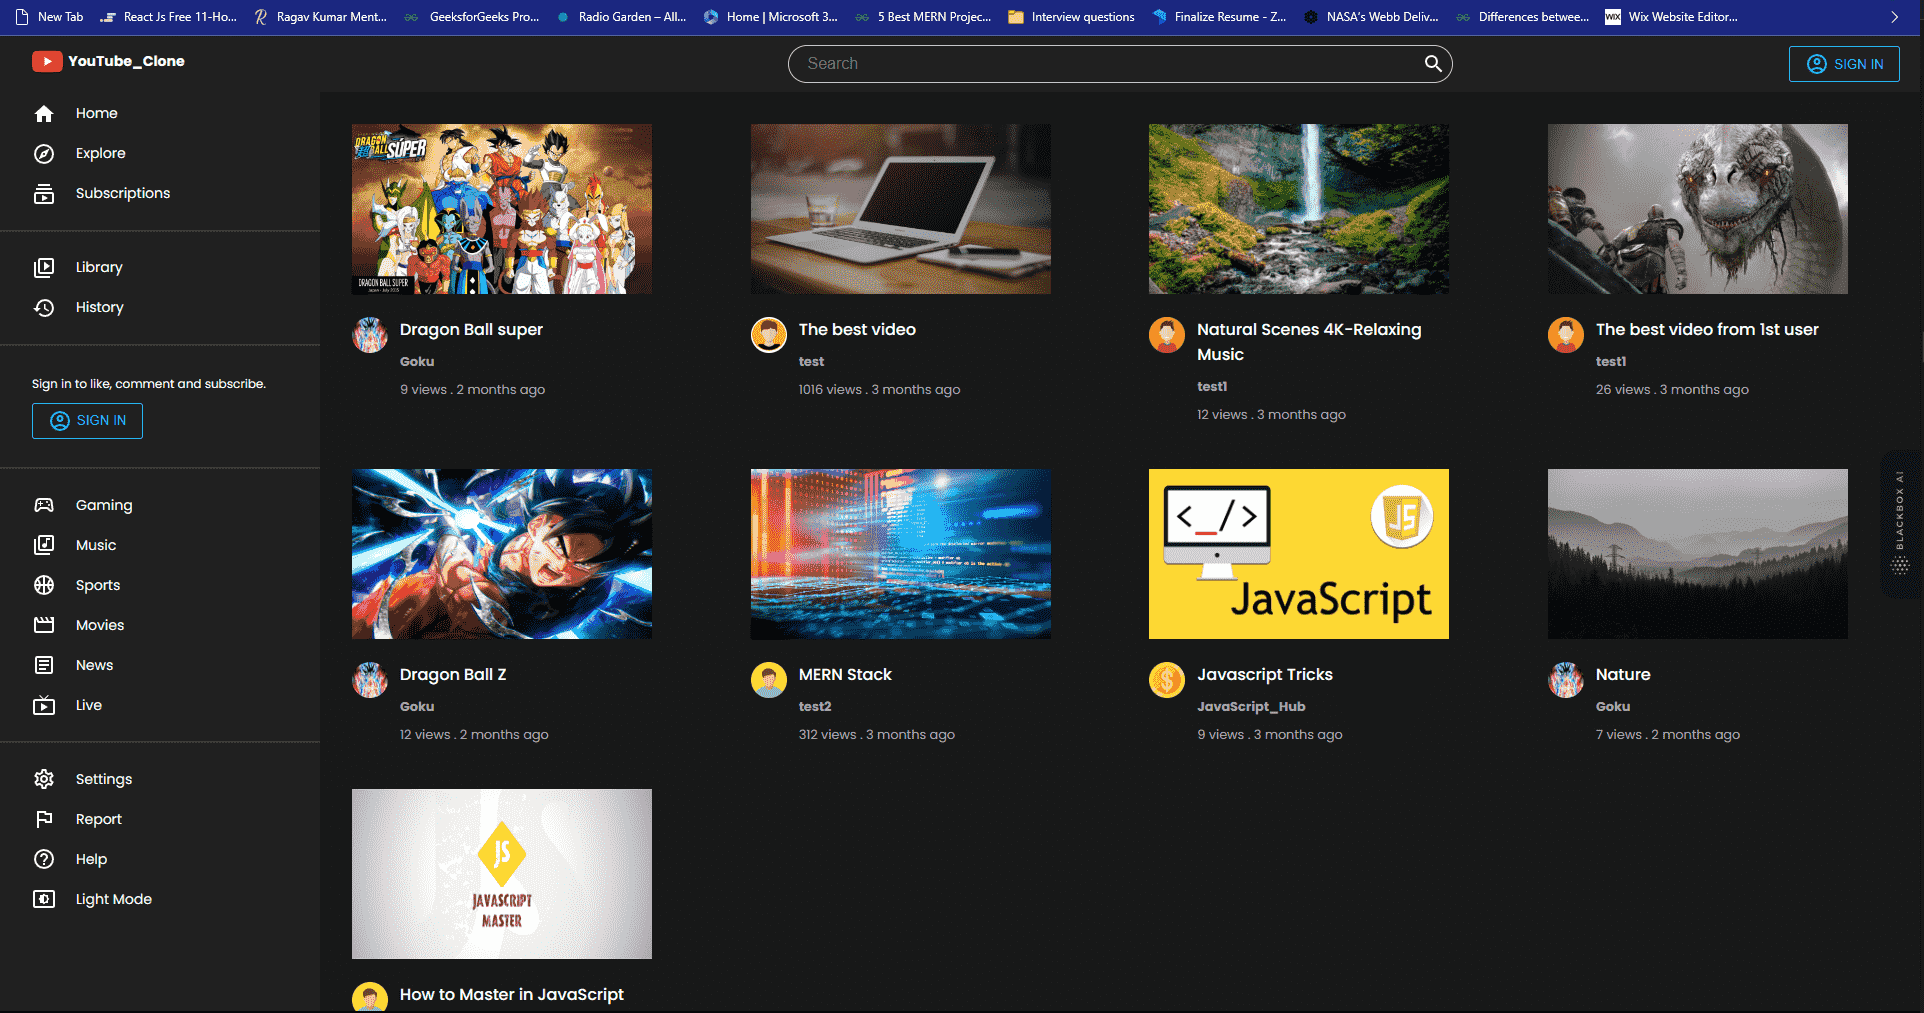Click avatar beside MERN Stack video
Image resolution: width=1924 pixels, height=1013 pixels.
click(x=769, y=680)
